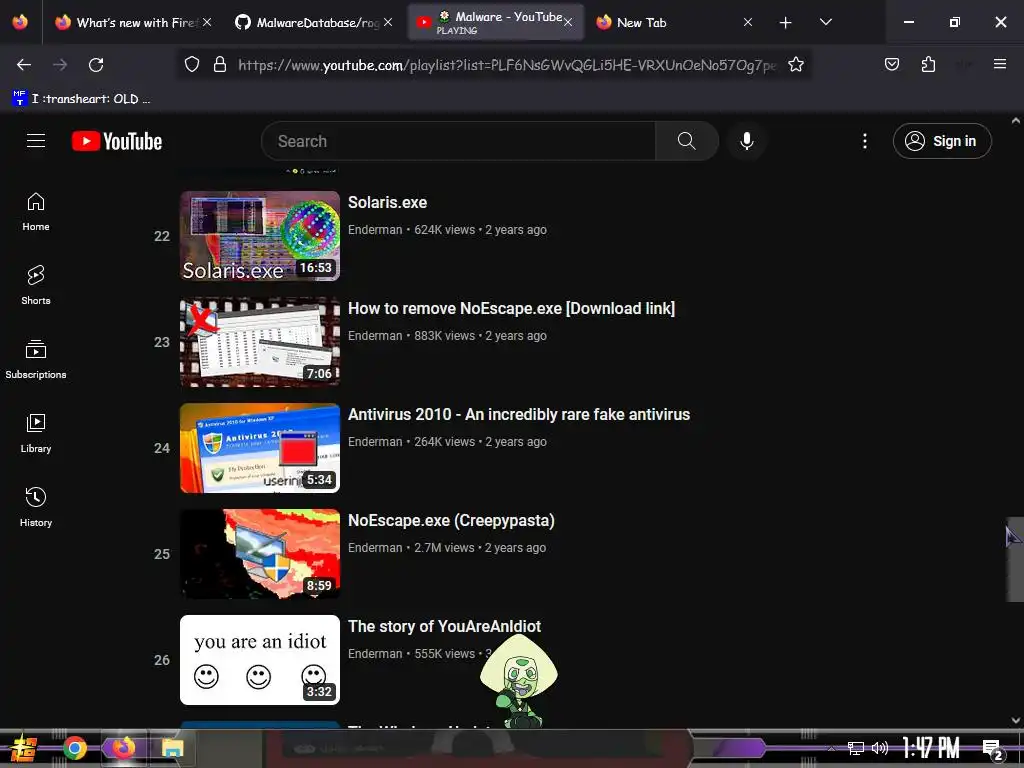Start voice search with microphone icon
Screen dimensions: 1024x768
(x=746, y=141)
